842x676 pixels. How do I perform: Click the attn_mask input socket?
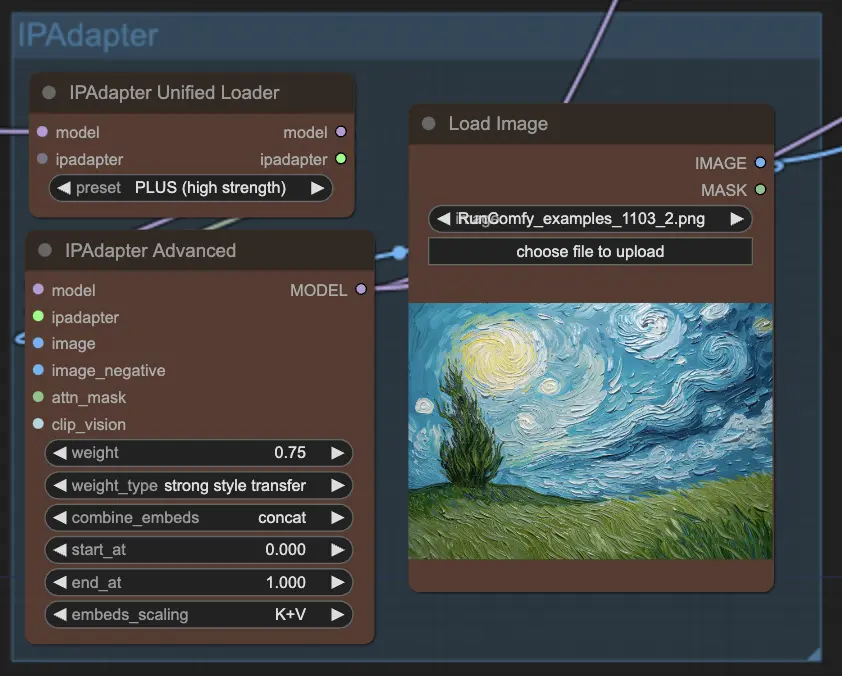point(38,397)
